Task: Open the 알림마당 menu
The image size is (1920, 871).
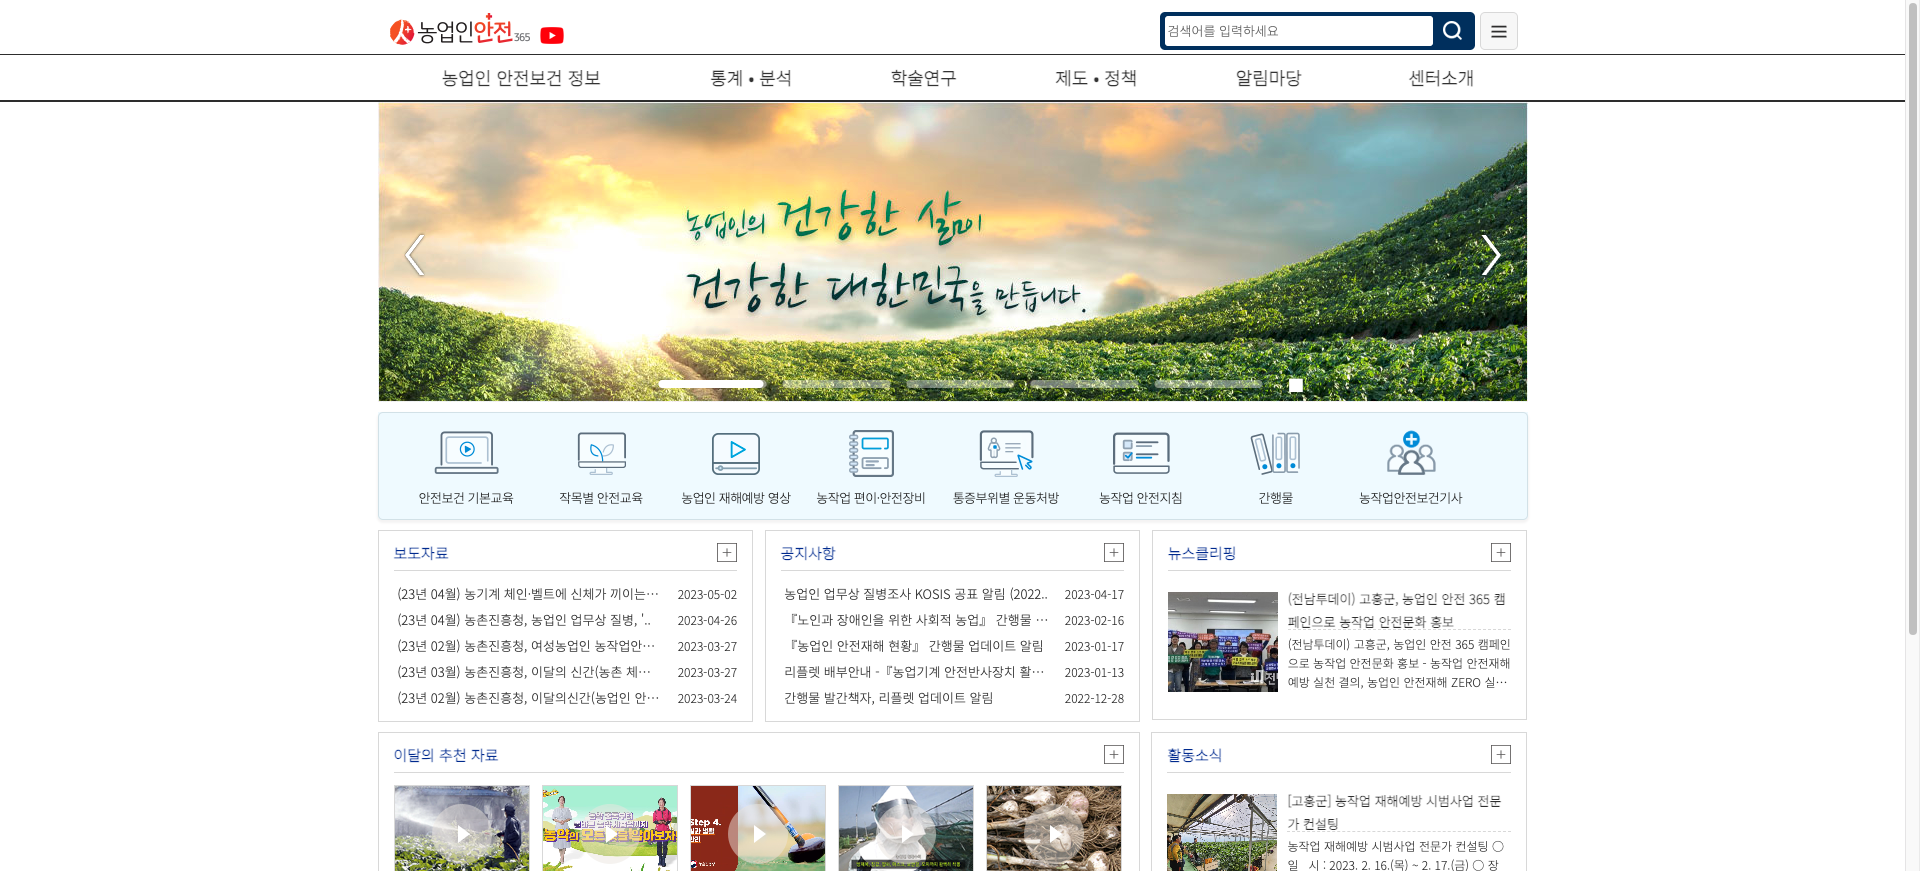Action: (1268, 78)
